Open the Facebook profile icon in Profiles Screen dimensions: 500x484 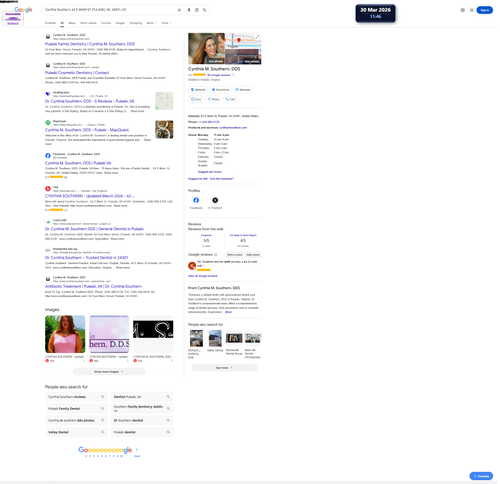(x=196, y=200)
